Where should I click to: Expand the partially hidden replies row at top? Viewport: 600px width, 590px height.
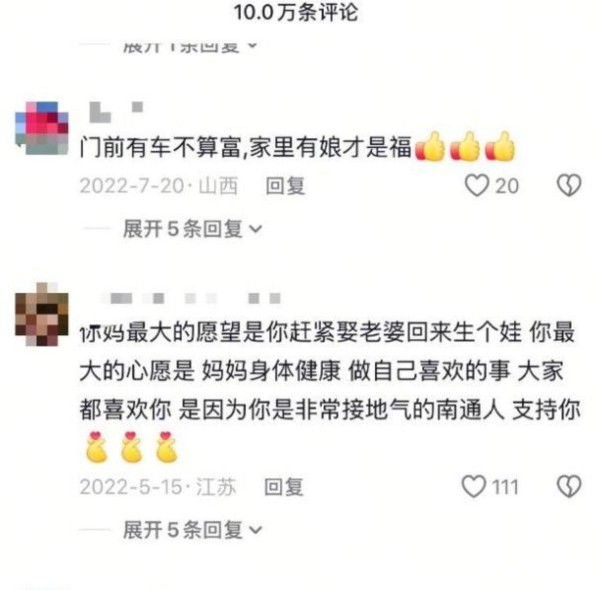click(x=190, y=47)
